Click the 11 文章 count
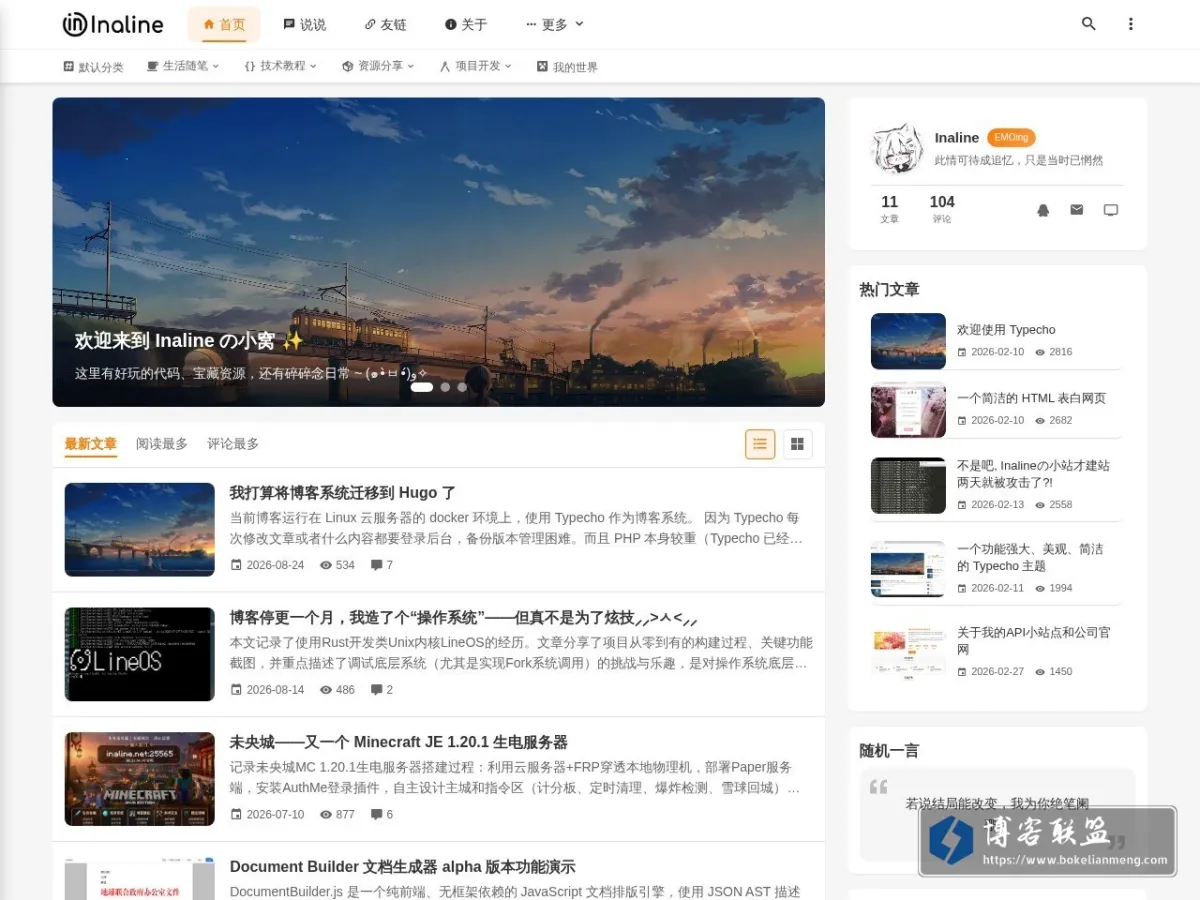Viewport: 1200px width, 900px height. (890, 209)
